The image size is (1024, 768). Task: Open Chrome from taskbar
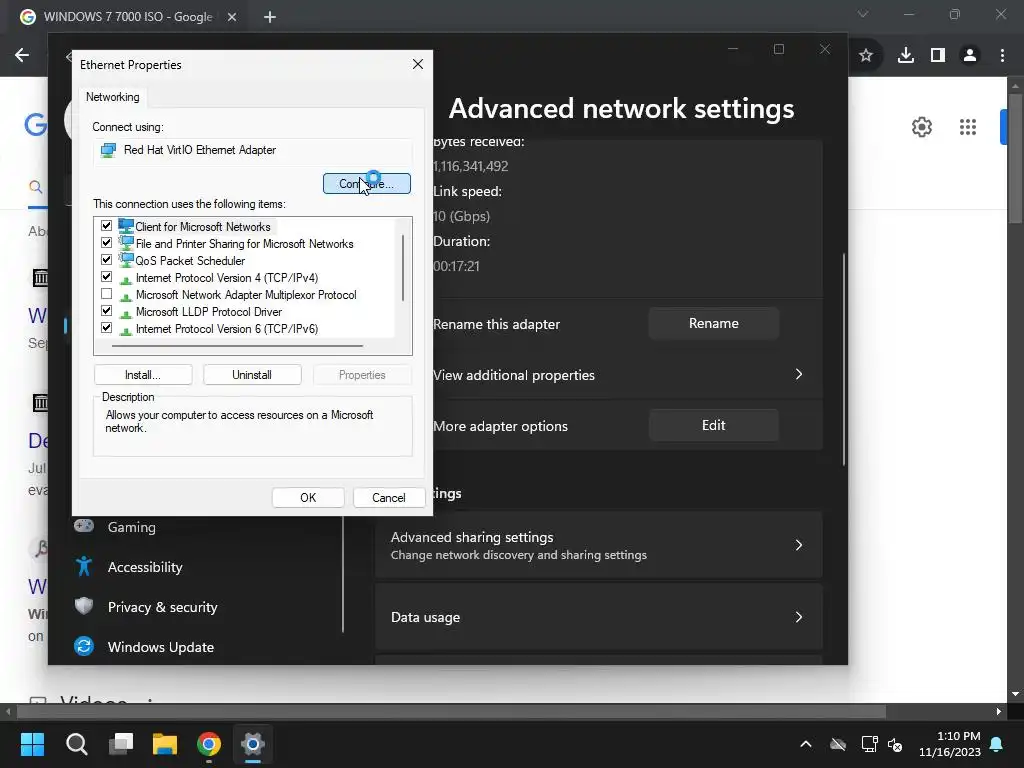tap(209, 744)
